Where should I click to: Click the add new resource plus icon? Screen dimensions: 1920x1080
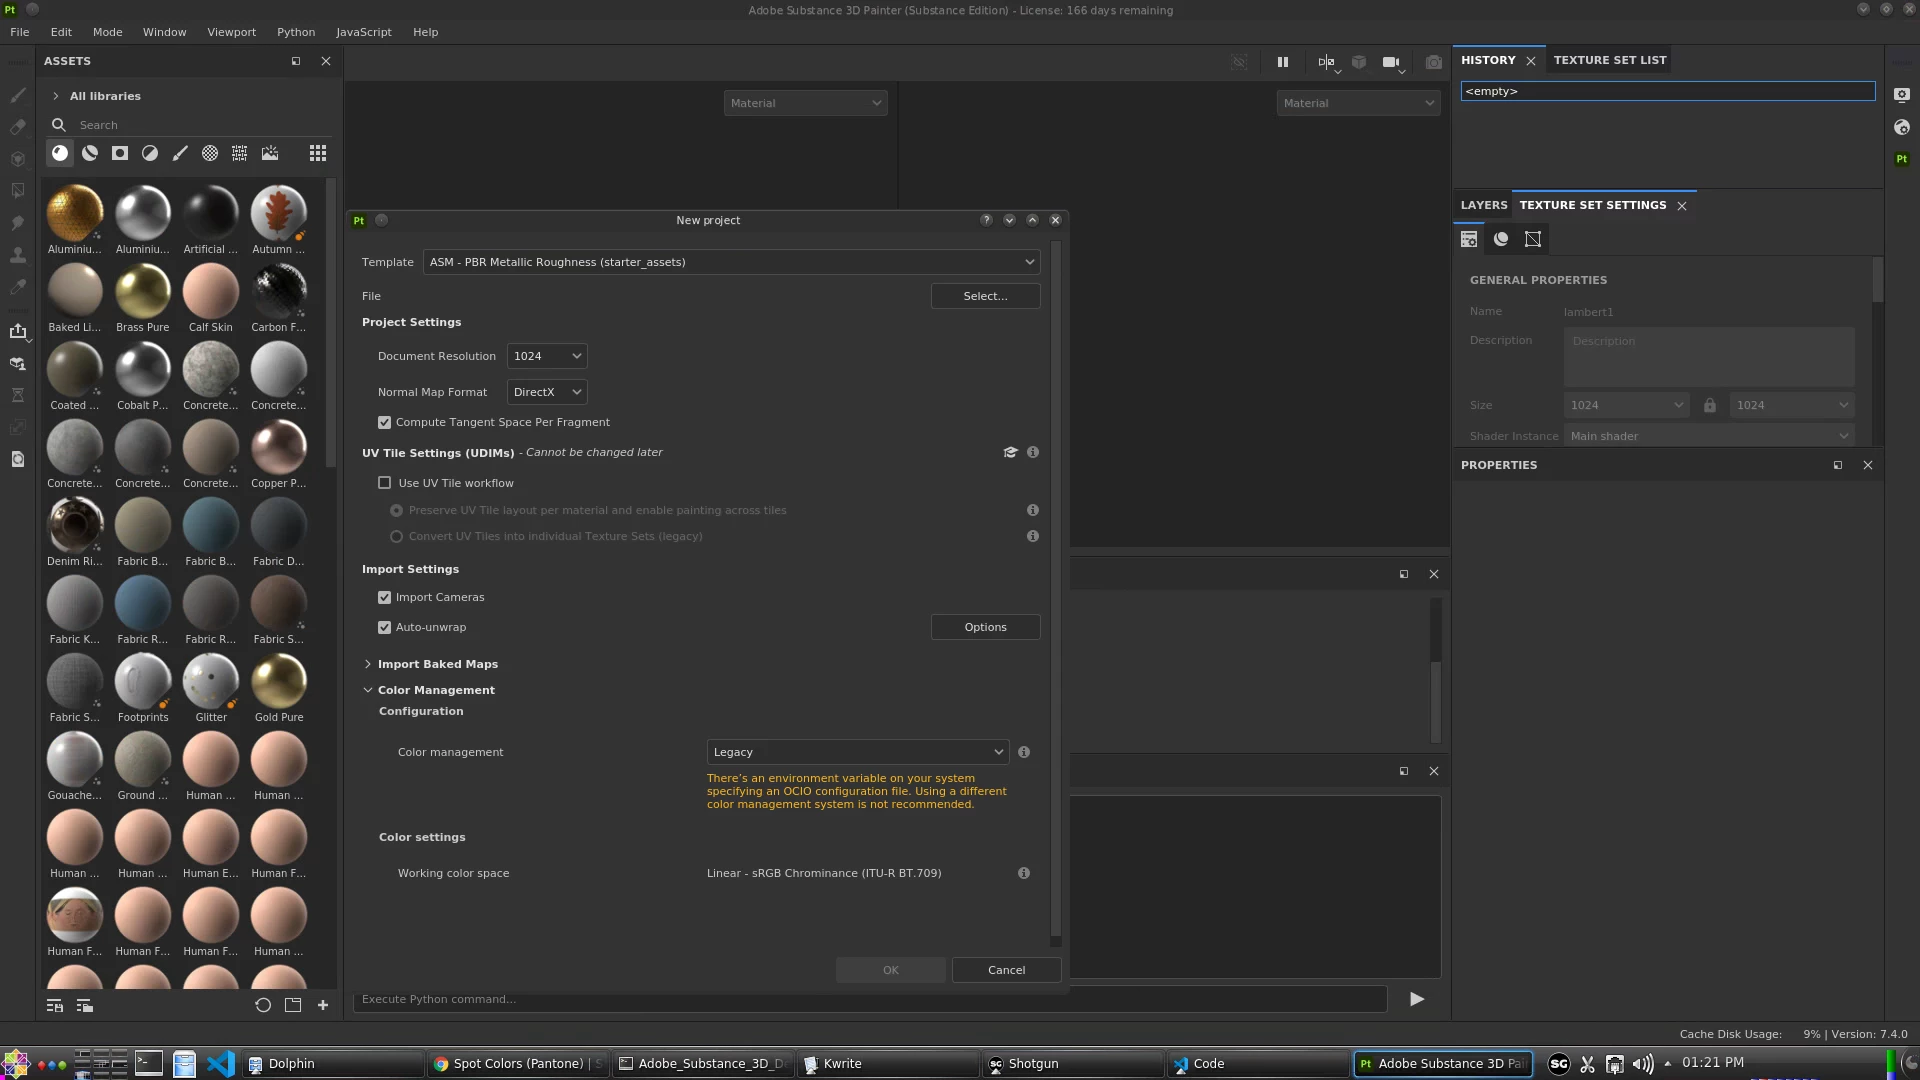coord(323,1005)
